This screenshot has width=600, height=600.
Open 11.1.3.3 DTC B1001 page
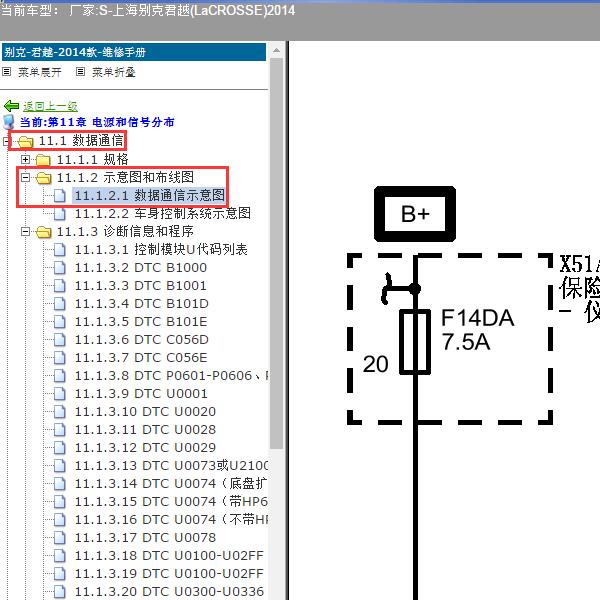point(141,285)
